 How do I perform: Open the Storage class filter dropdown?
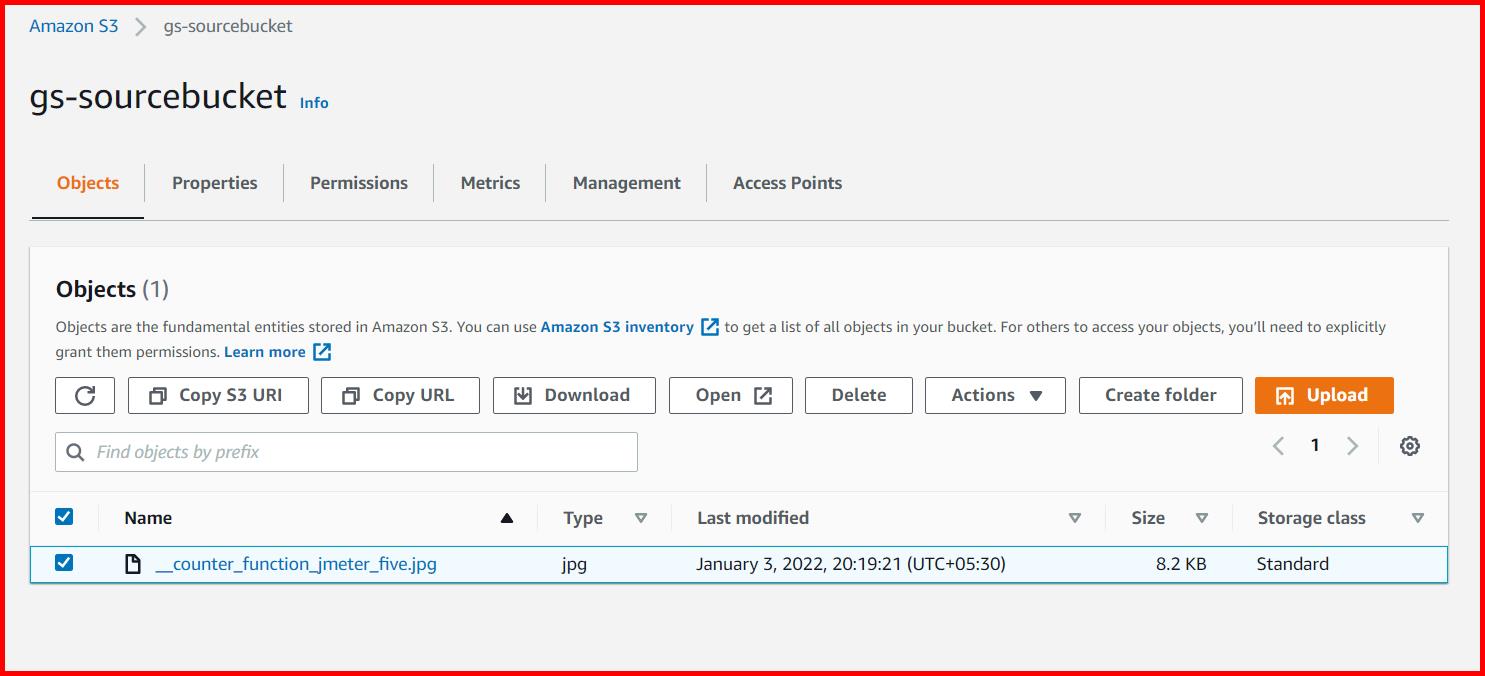1419,518
